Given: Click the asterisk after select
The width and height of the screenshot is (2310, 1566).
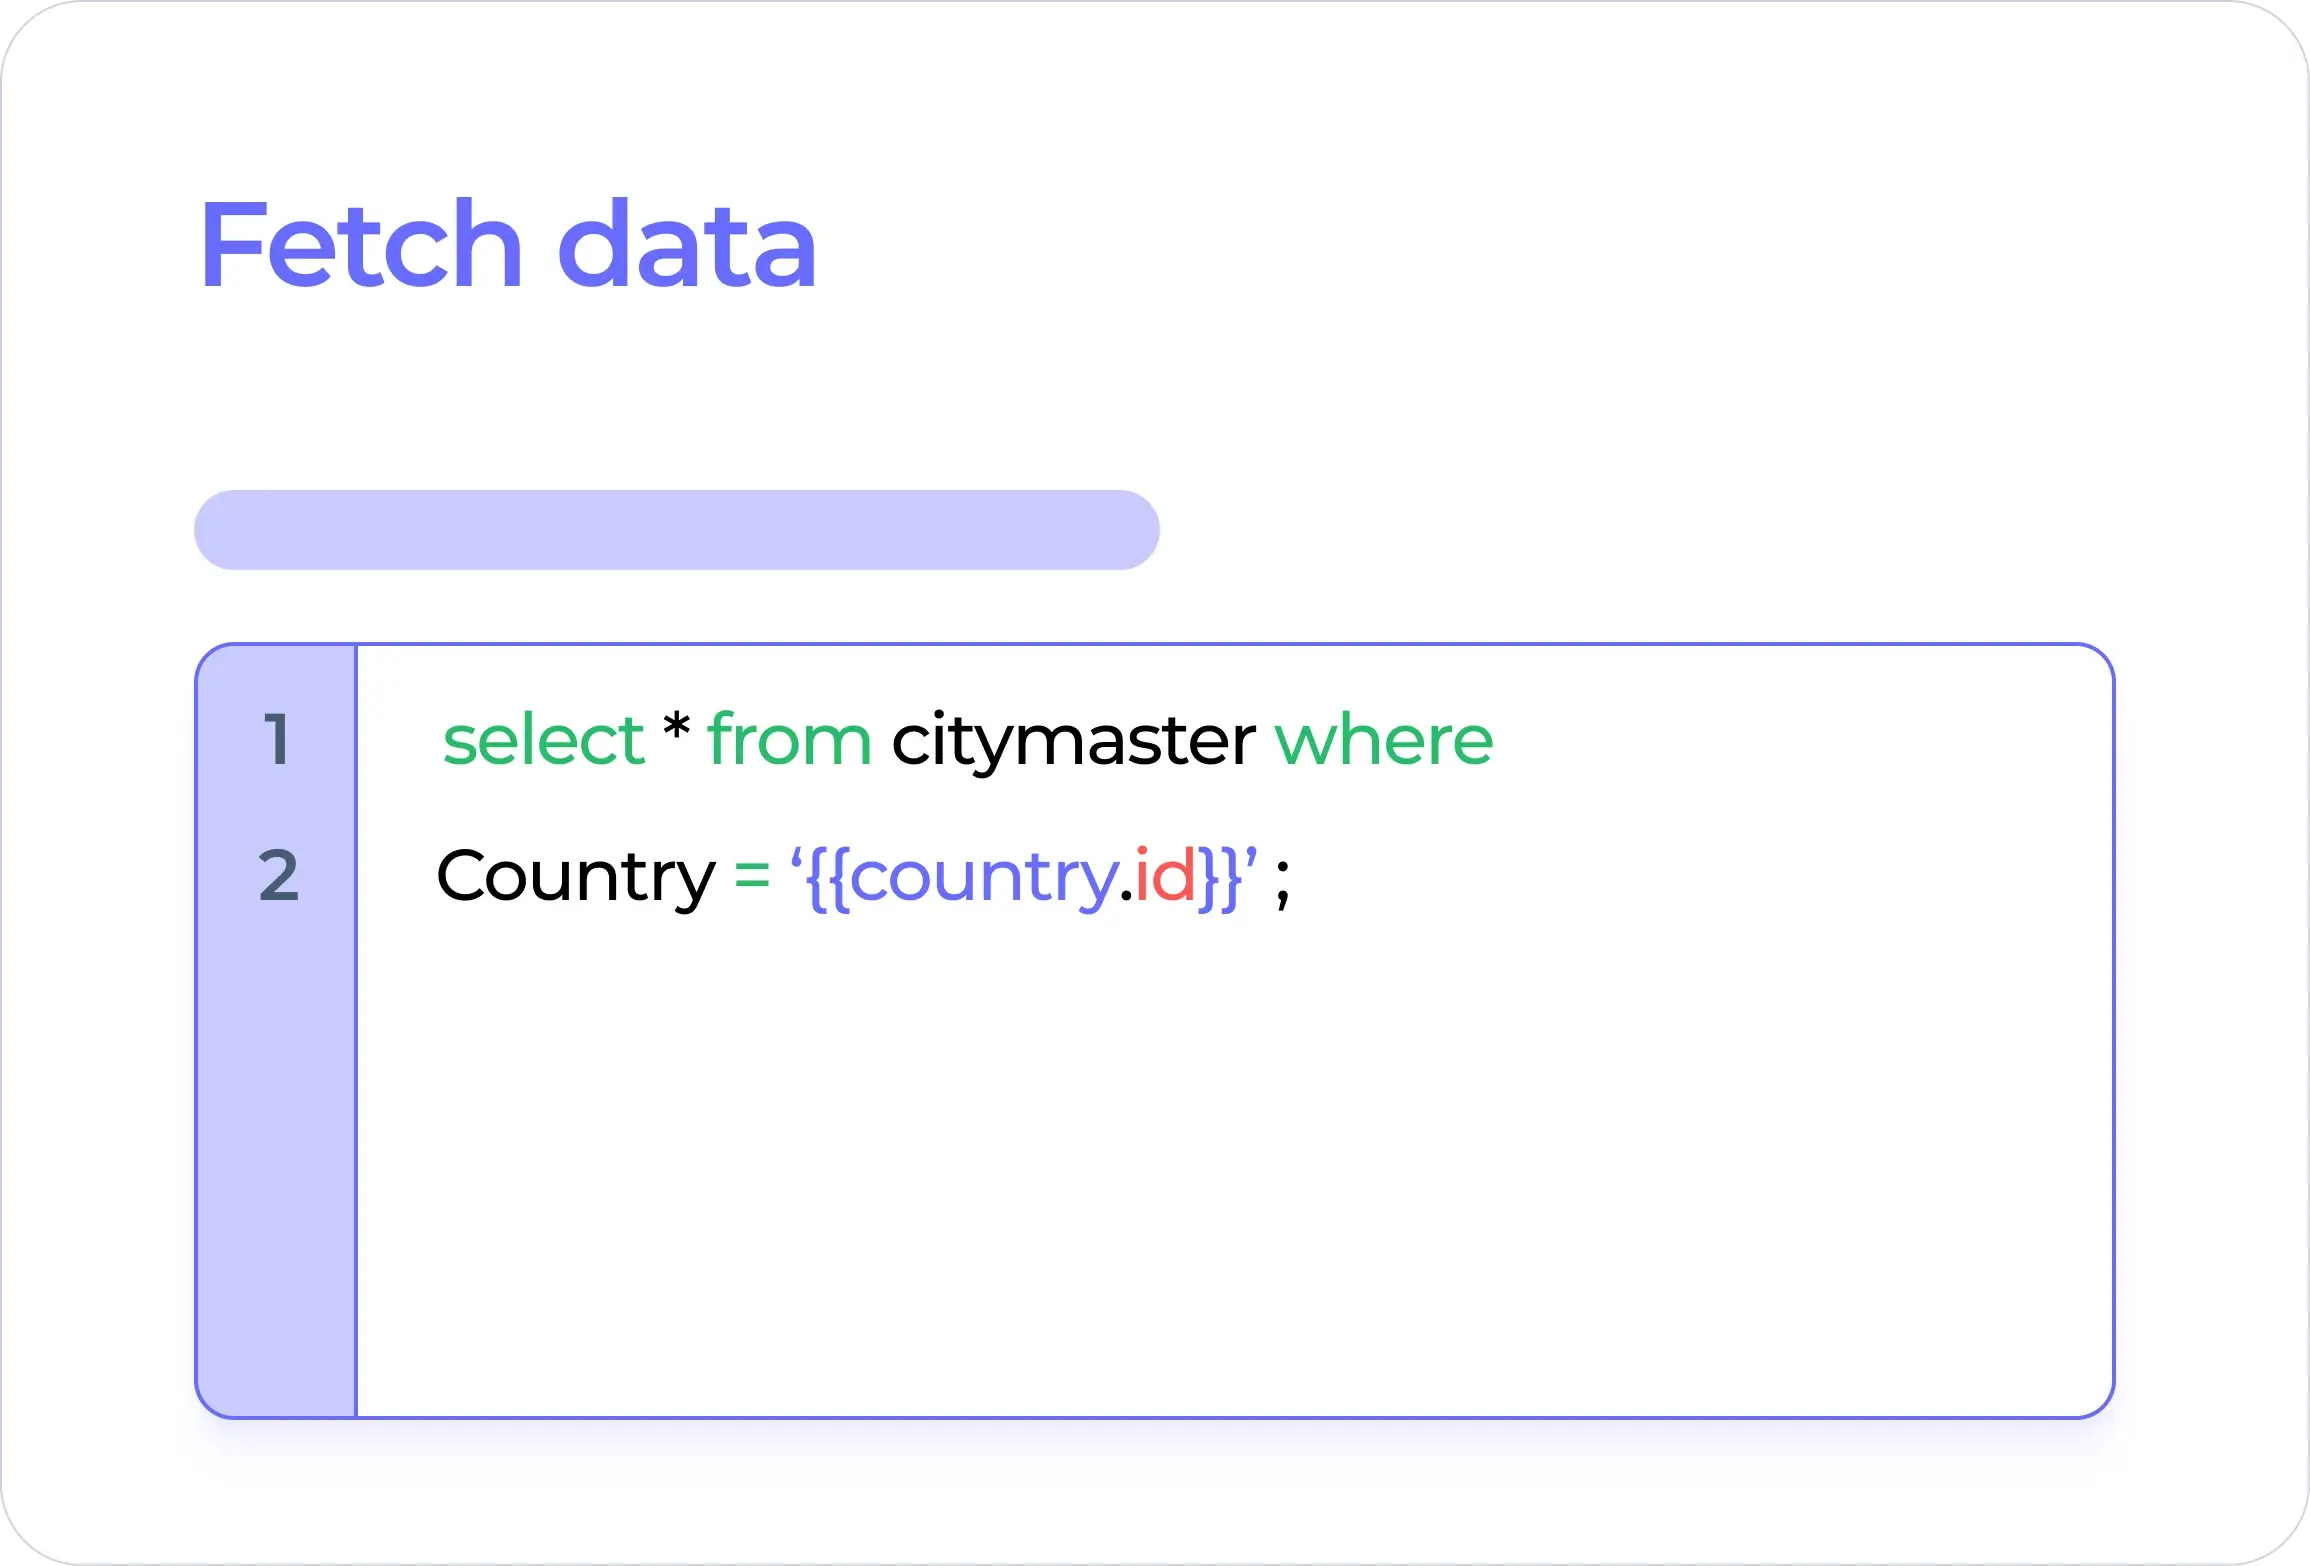Looking at the screenshot, I should point(677,727).
